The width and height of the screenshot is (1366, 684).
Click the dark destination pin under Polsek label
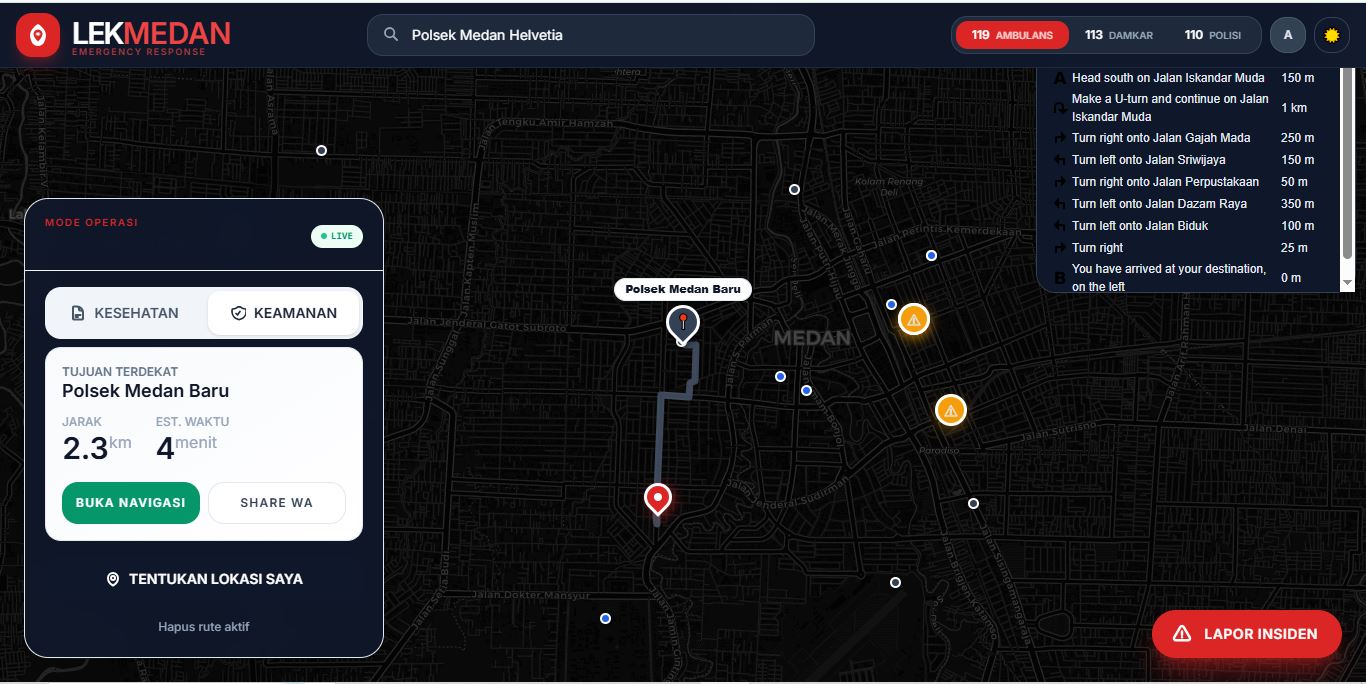(x=683, y=324)
